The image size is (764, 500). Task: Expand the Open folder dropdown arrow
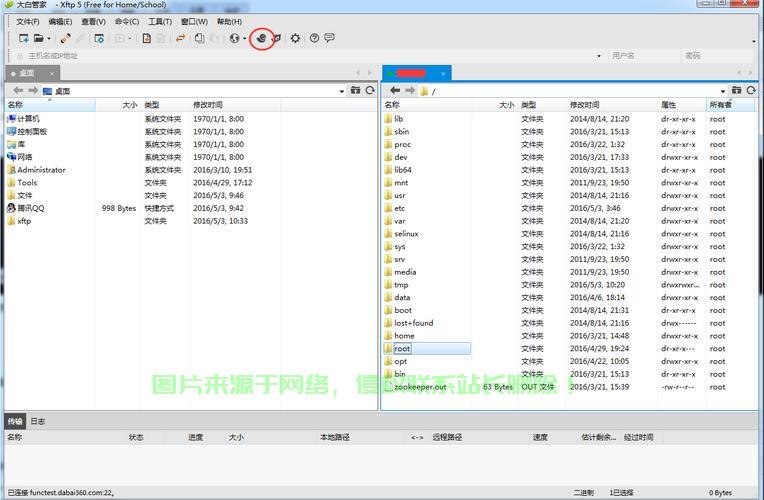(48, 39)
